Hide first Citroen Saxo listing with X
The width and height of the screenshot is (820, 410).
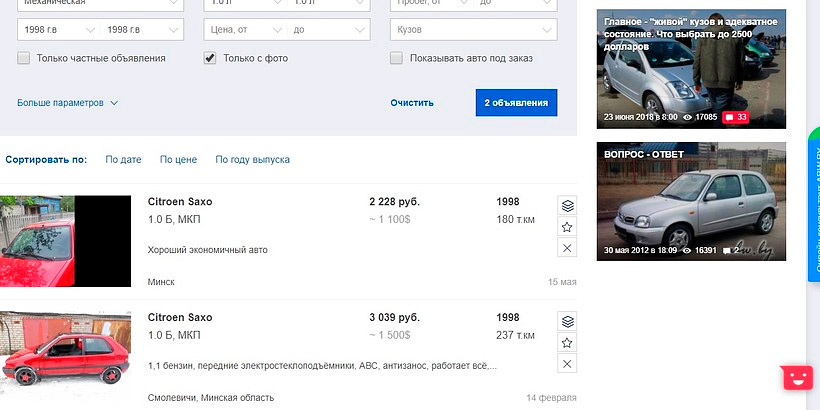tap(567, 247)
